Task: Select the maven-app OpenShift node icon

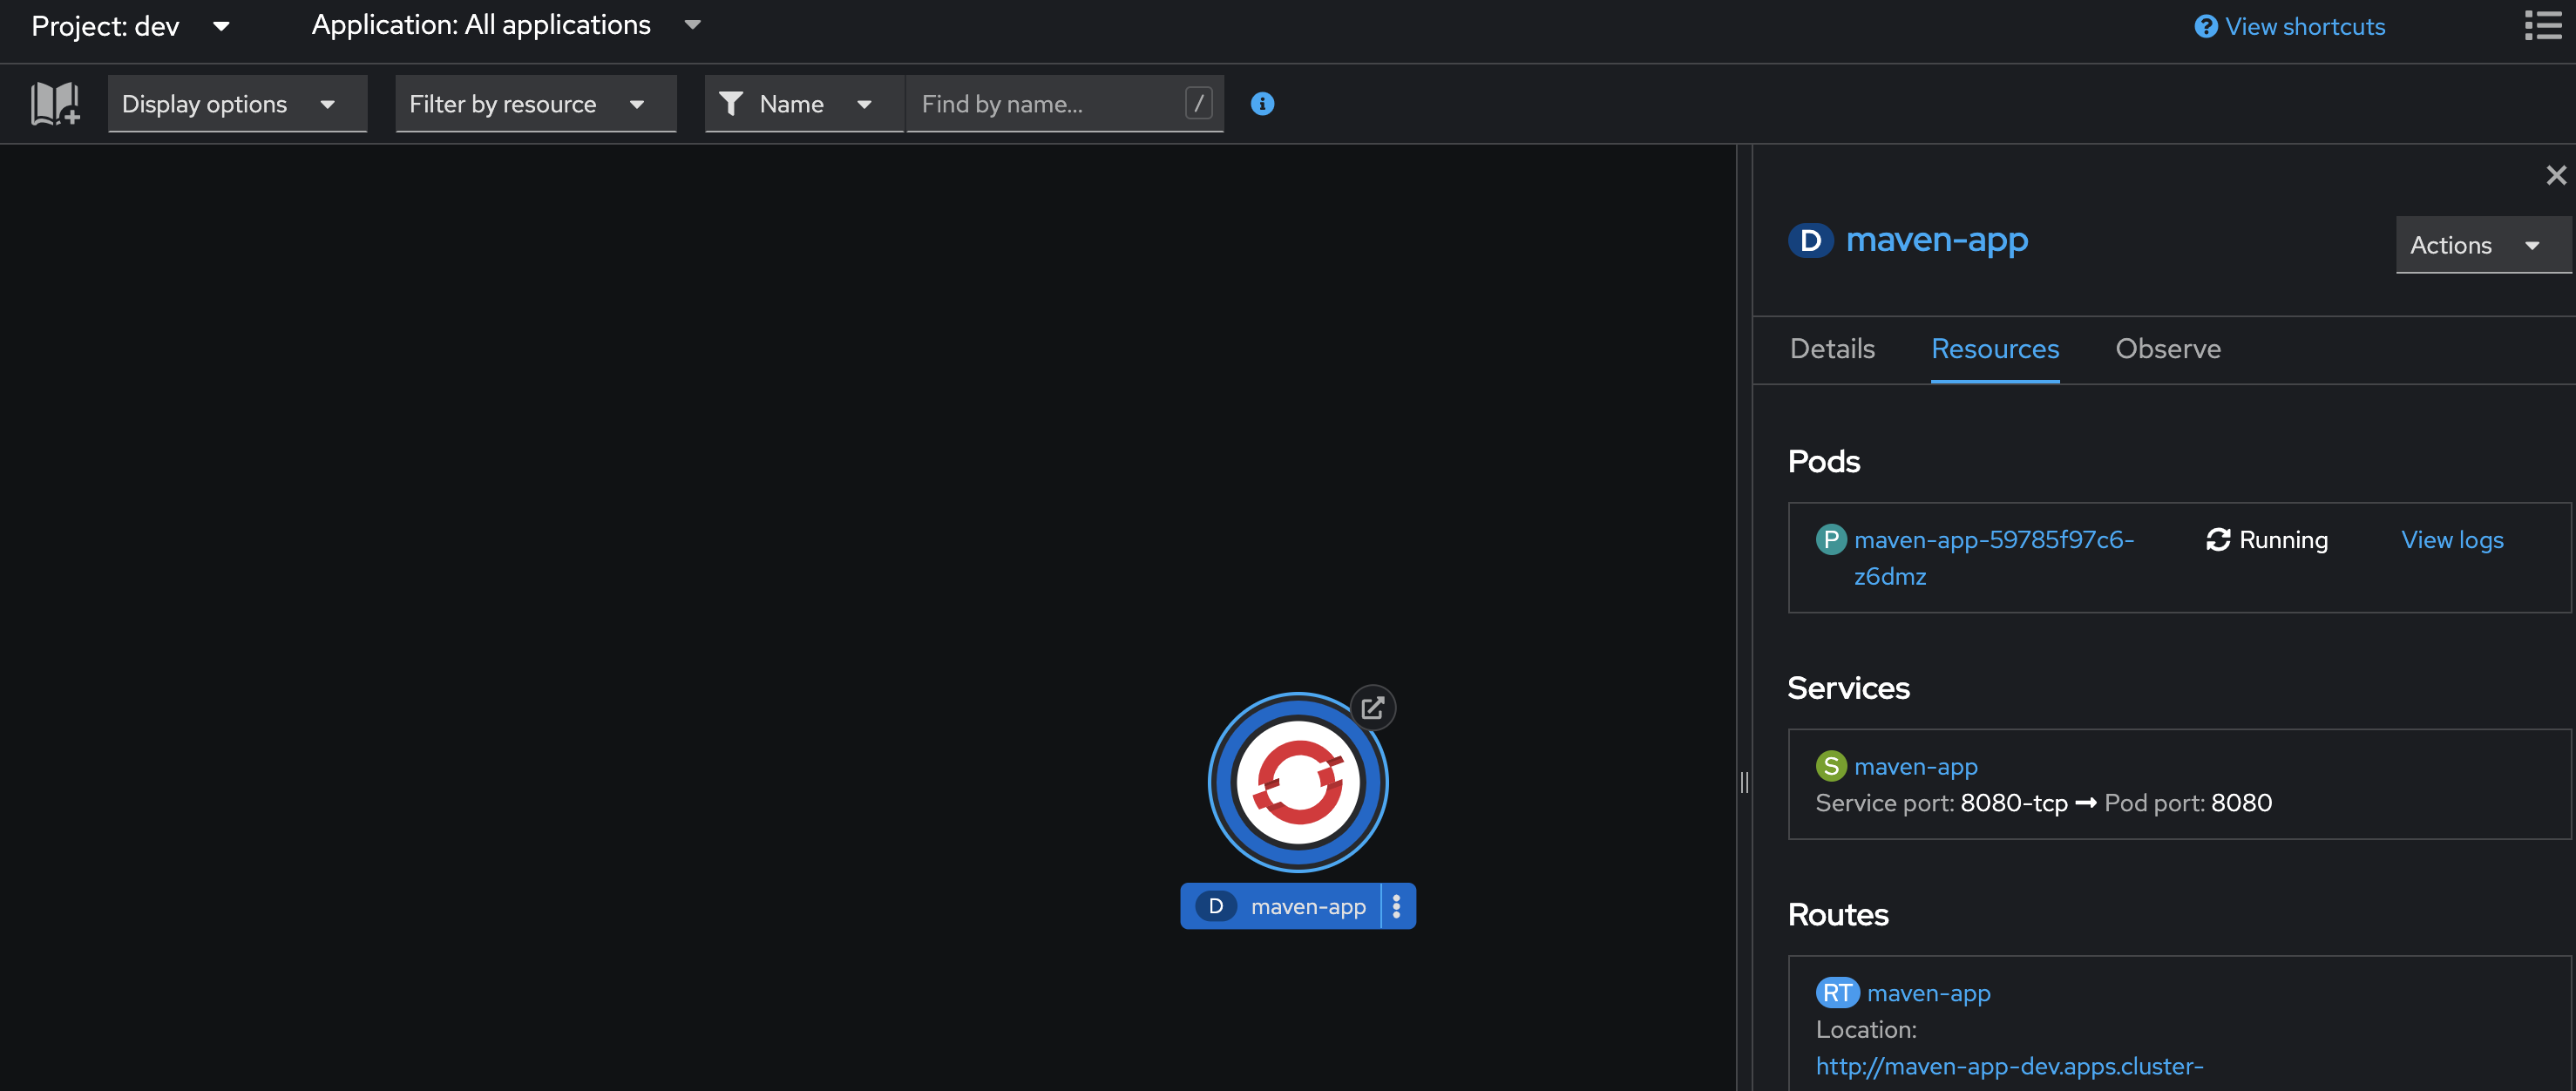Action: click(1298, 783)
